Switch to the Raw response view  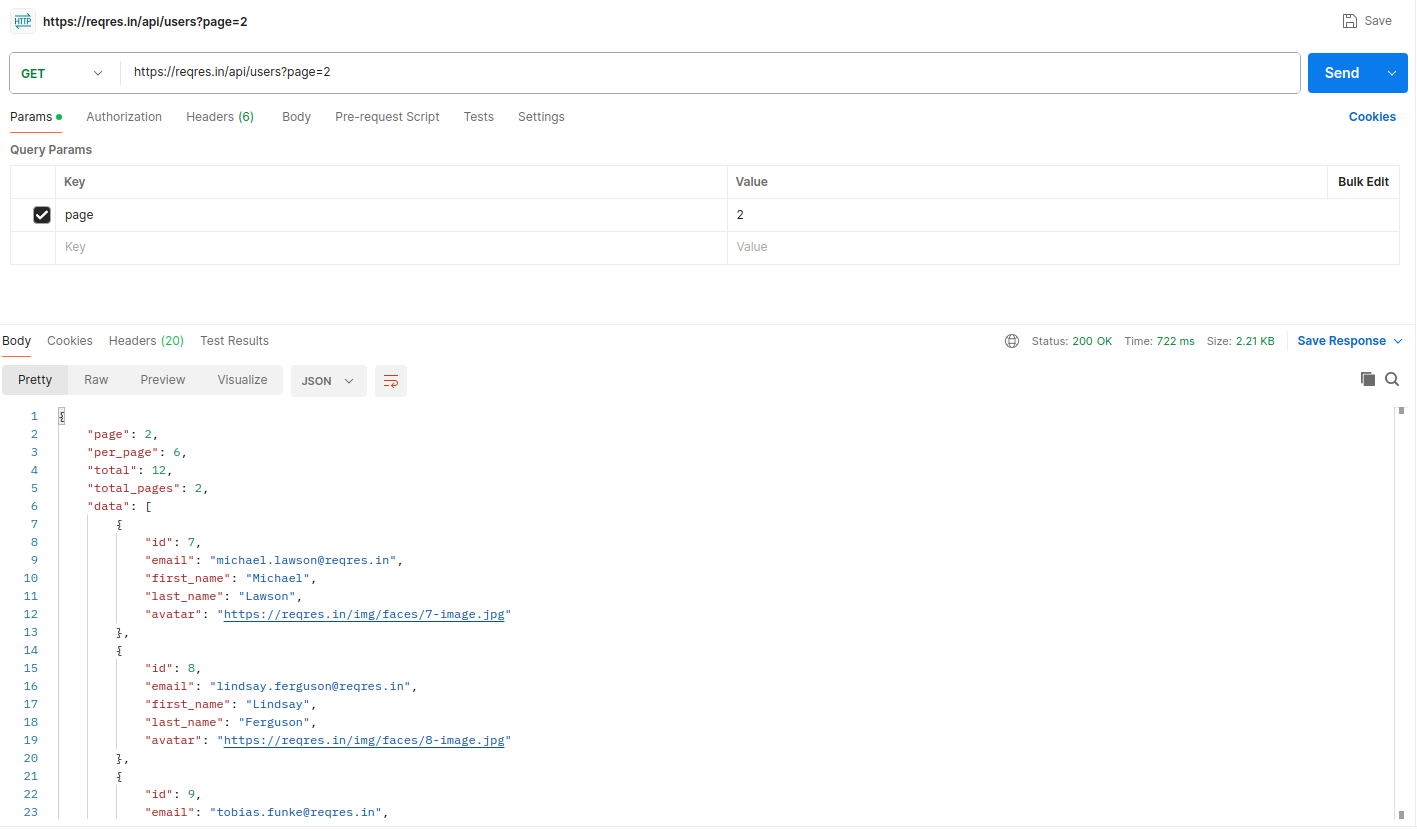[x=95, y=380]
